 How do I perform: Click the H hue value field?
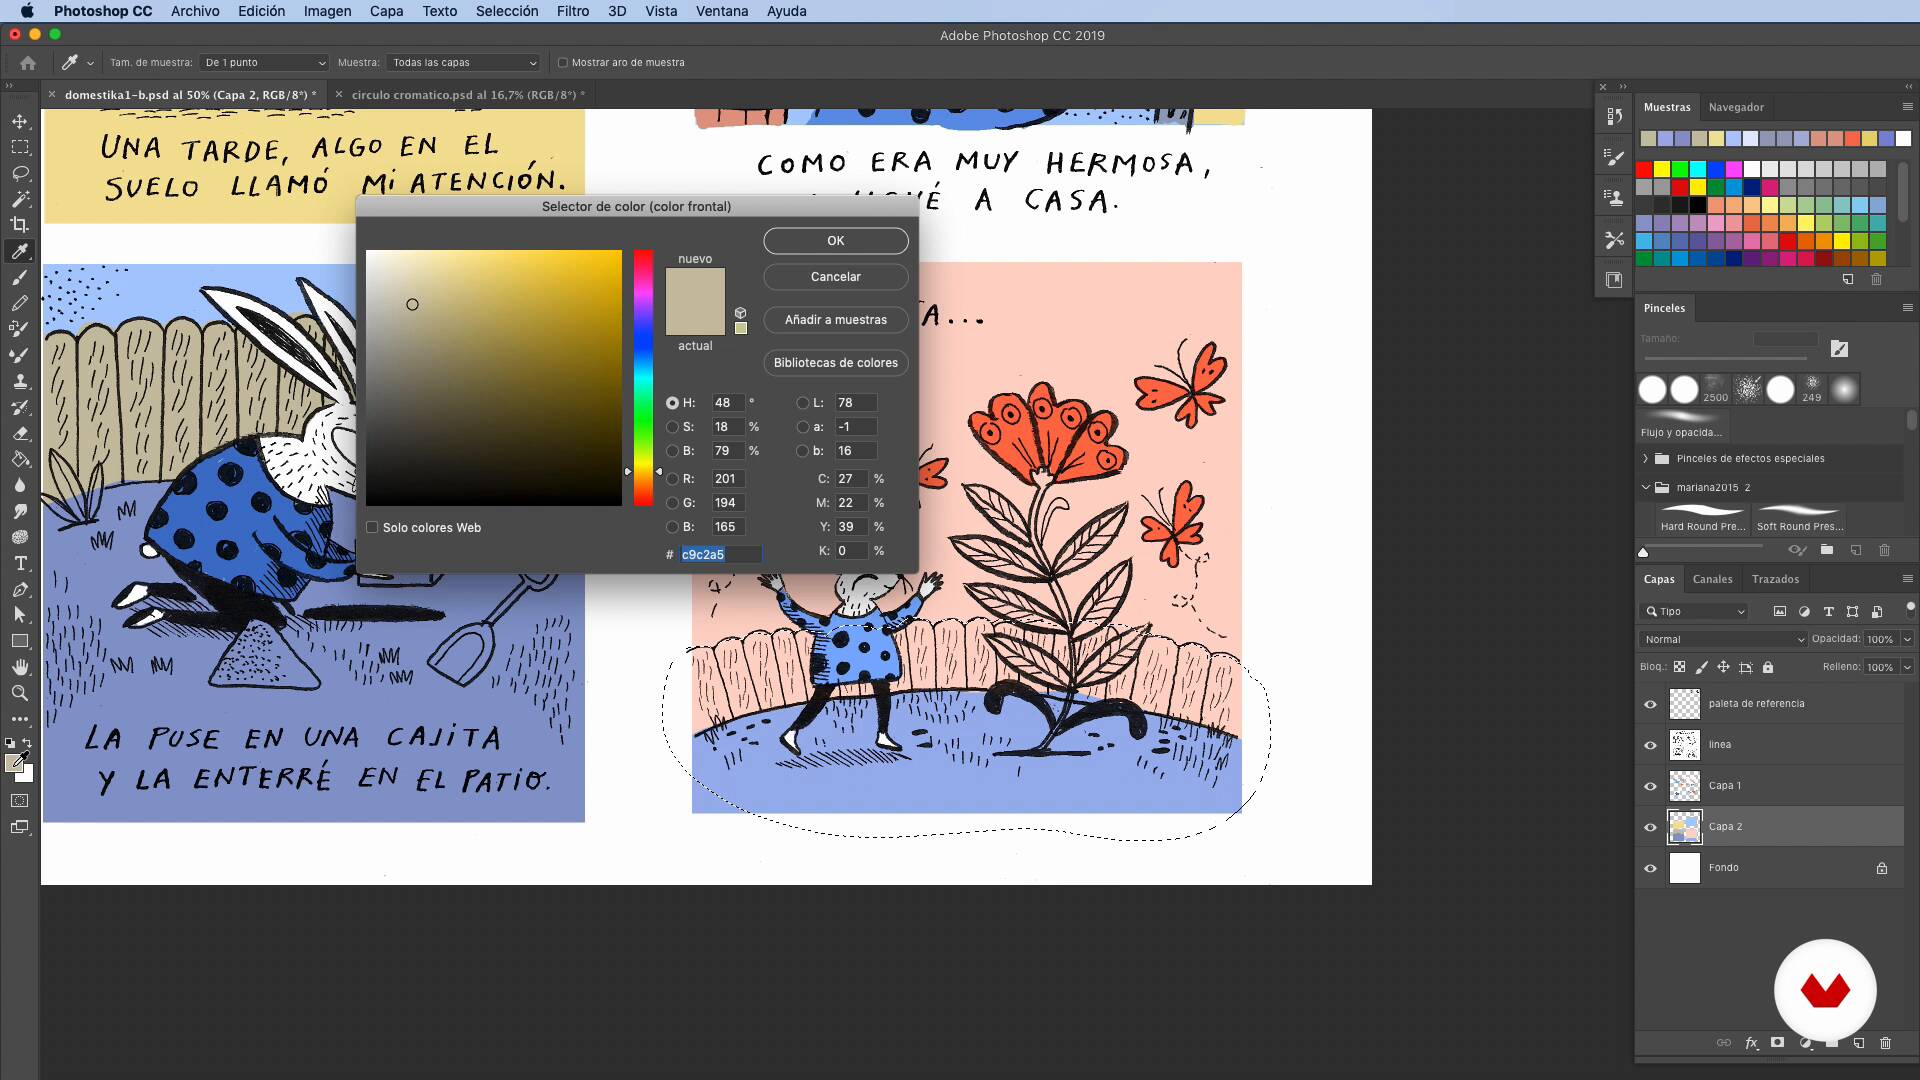coord(728,403)
